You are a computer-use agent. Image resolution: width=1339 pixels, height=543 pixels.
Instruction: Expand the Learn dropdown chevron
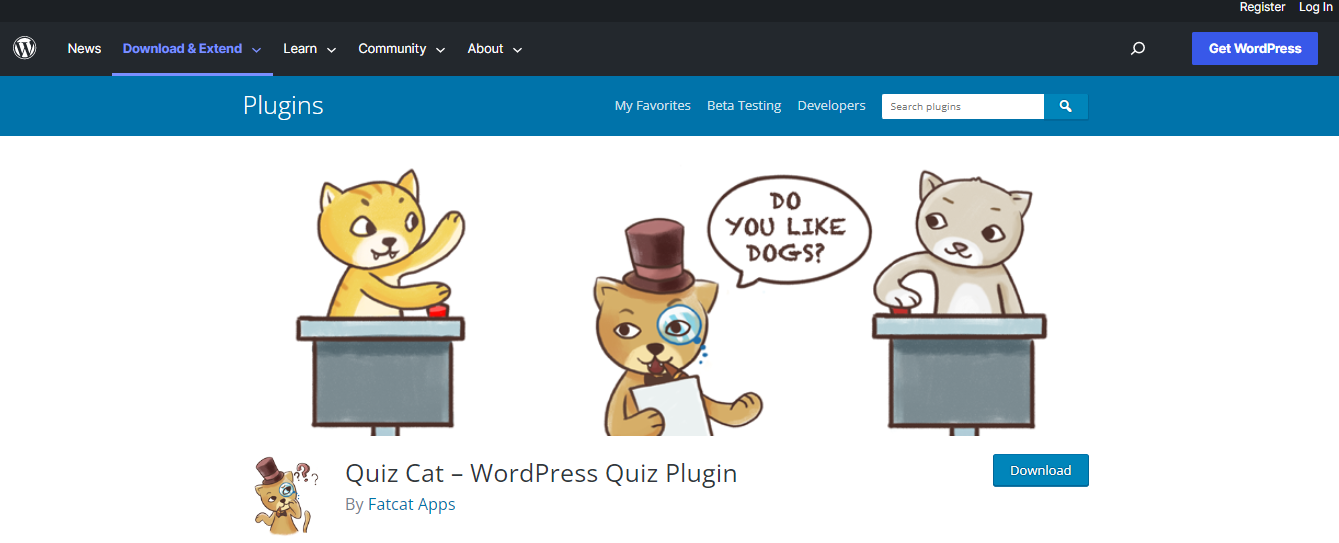(331, 49)
